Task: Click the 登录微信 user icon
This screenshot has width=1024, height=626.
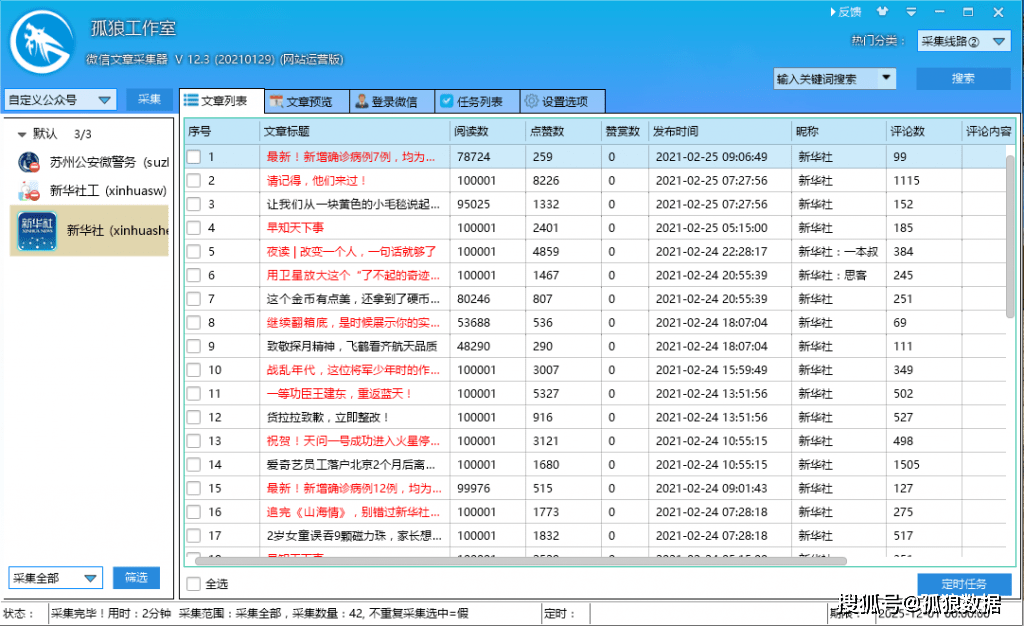Action: point(362,101)
